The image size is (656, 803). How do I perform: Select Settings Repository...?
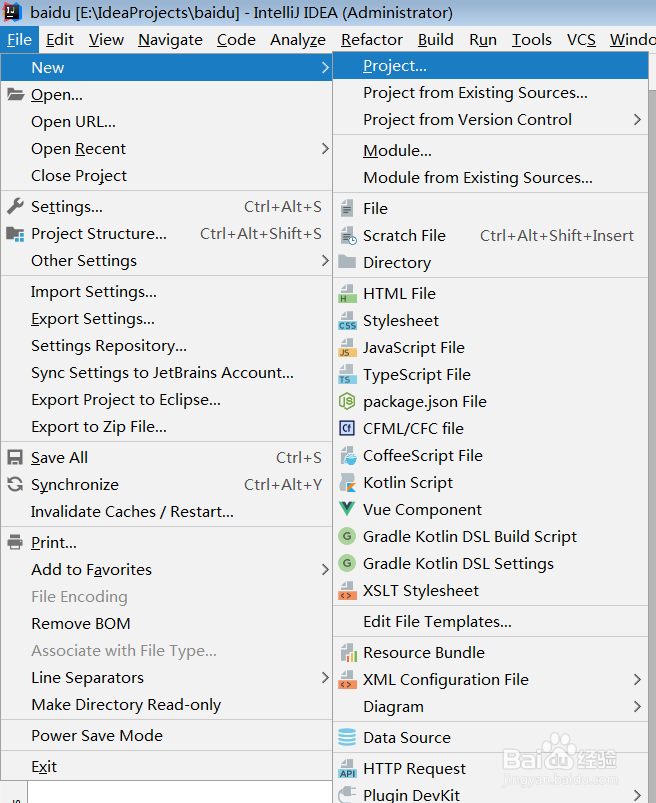pyautogui.click(x=166, y=346)
